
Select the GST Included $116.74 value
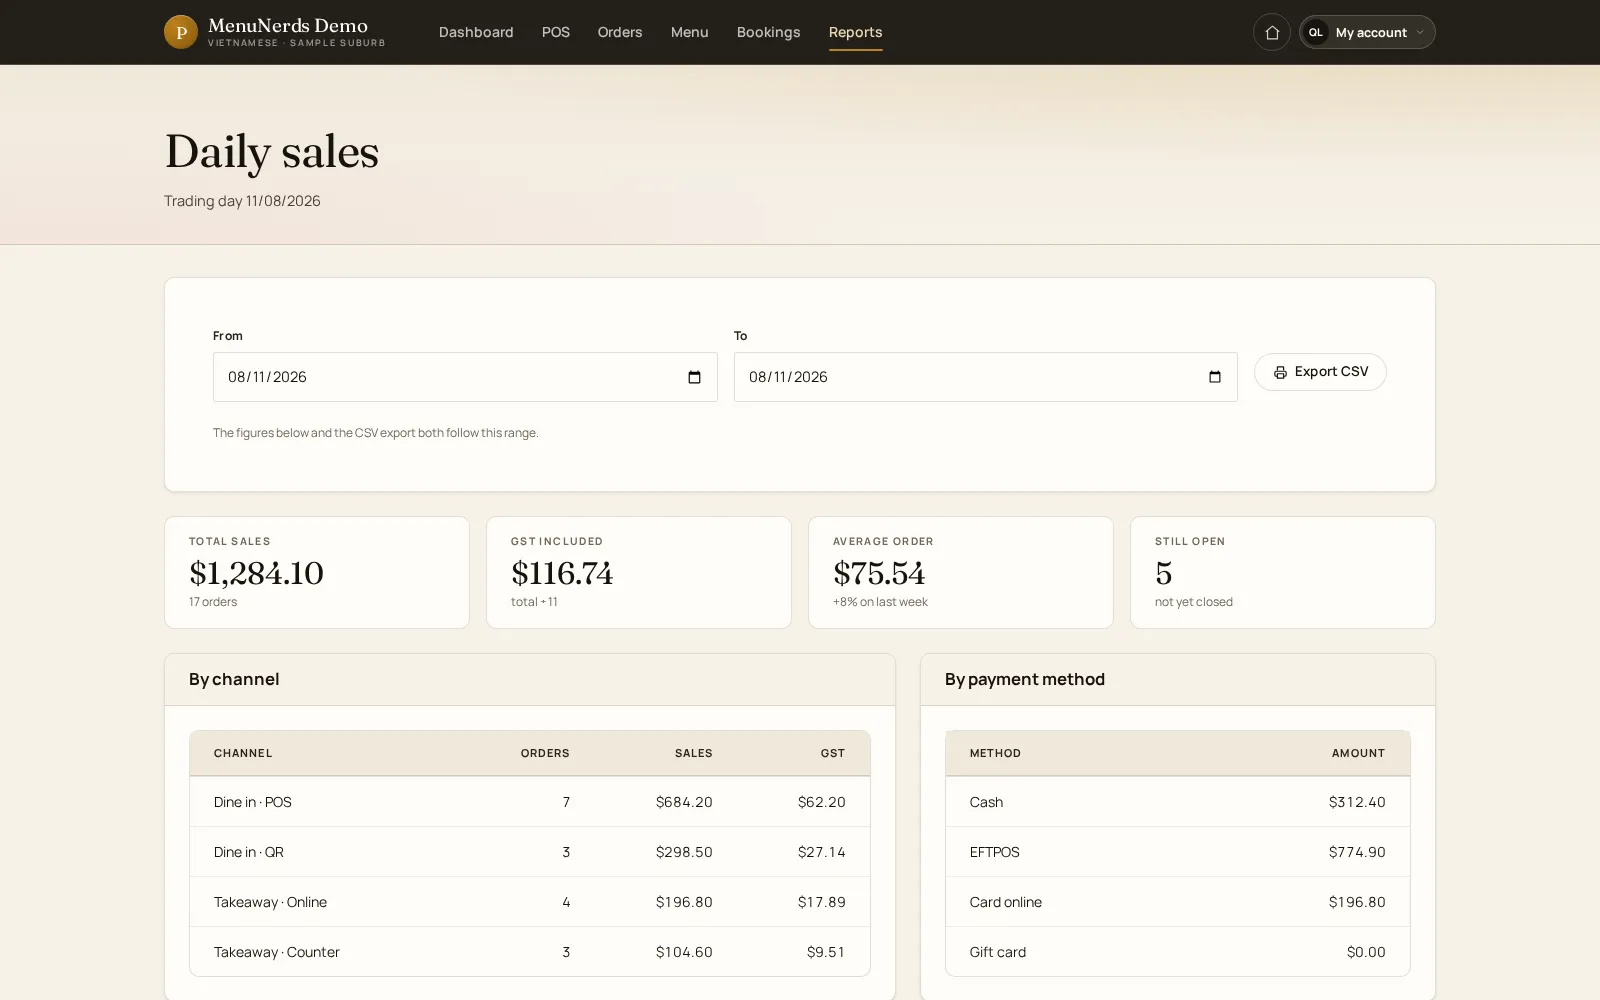[562, 573]
